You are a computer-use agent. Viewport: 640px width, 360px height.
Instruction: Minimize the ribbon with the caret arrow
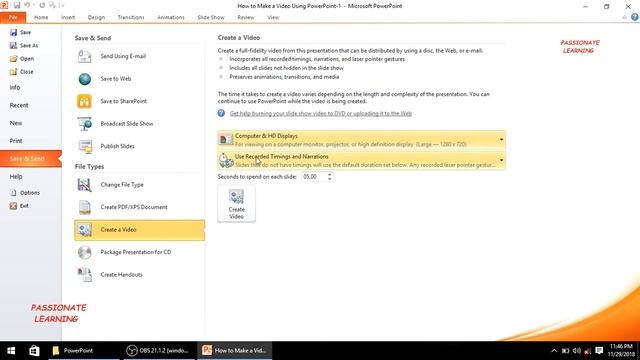point(624,18)
